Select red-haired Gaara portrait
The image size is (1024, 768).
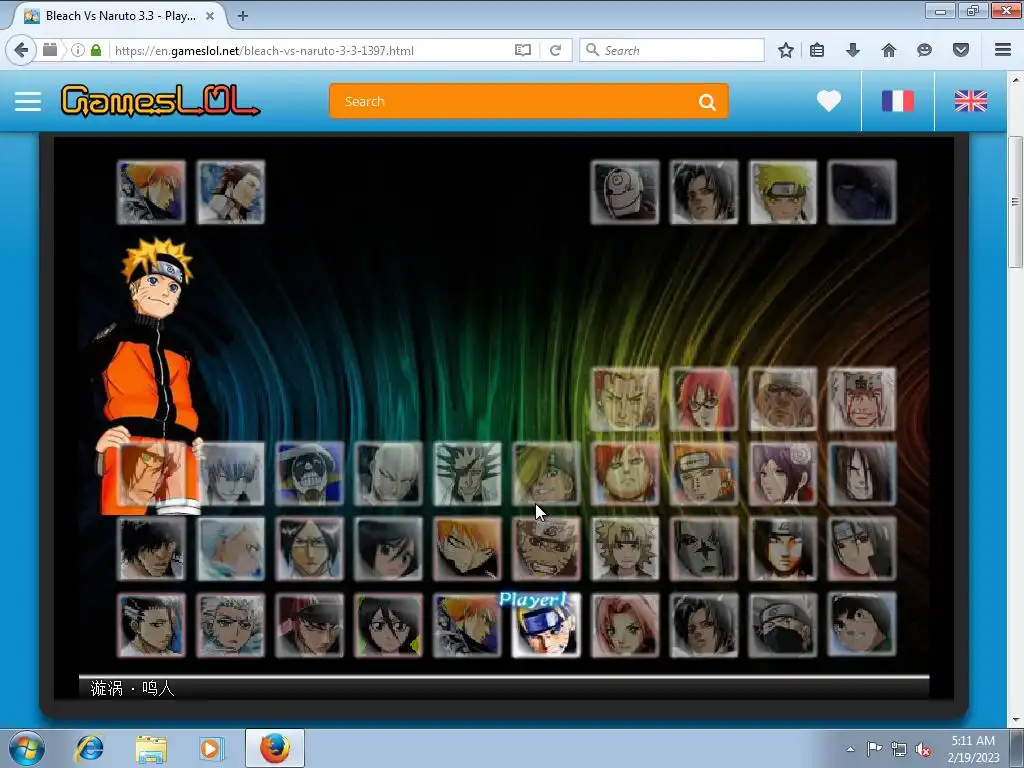point(625,474)
